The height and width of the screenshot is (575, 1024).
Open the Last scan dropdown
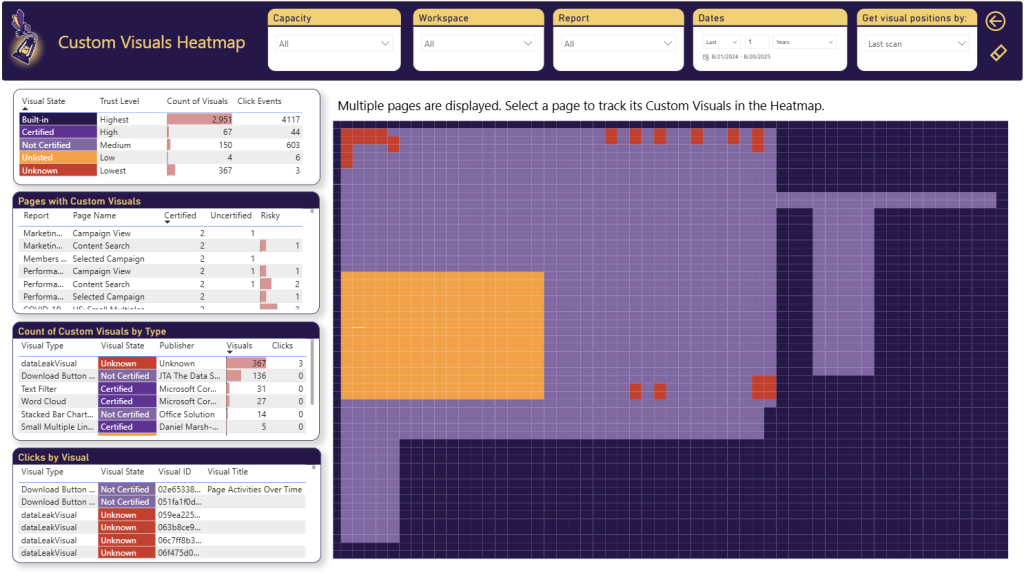tap(917, 44)
